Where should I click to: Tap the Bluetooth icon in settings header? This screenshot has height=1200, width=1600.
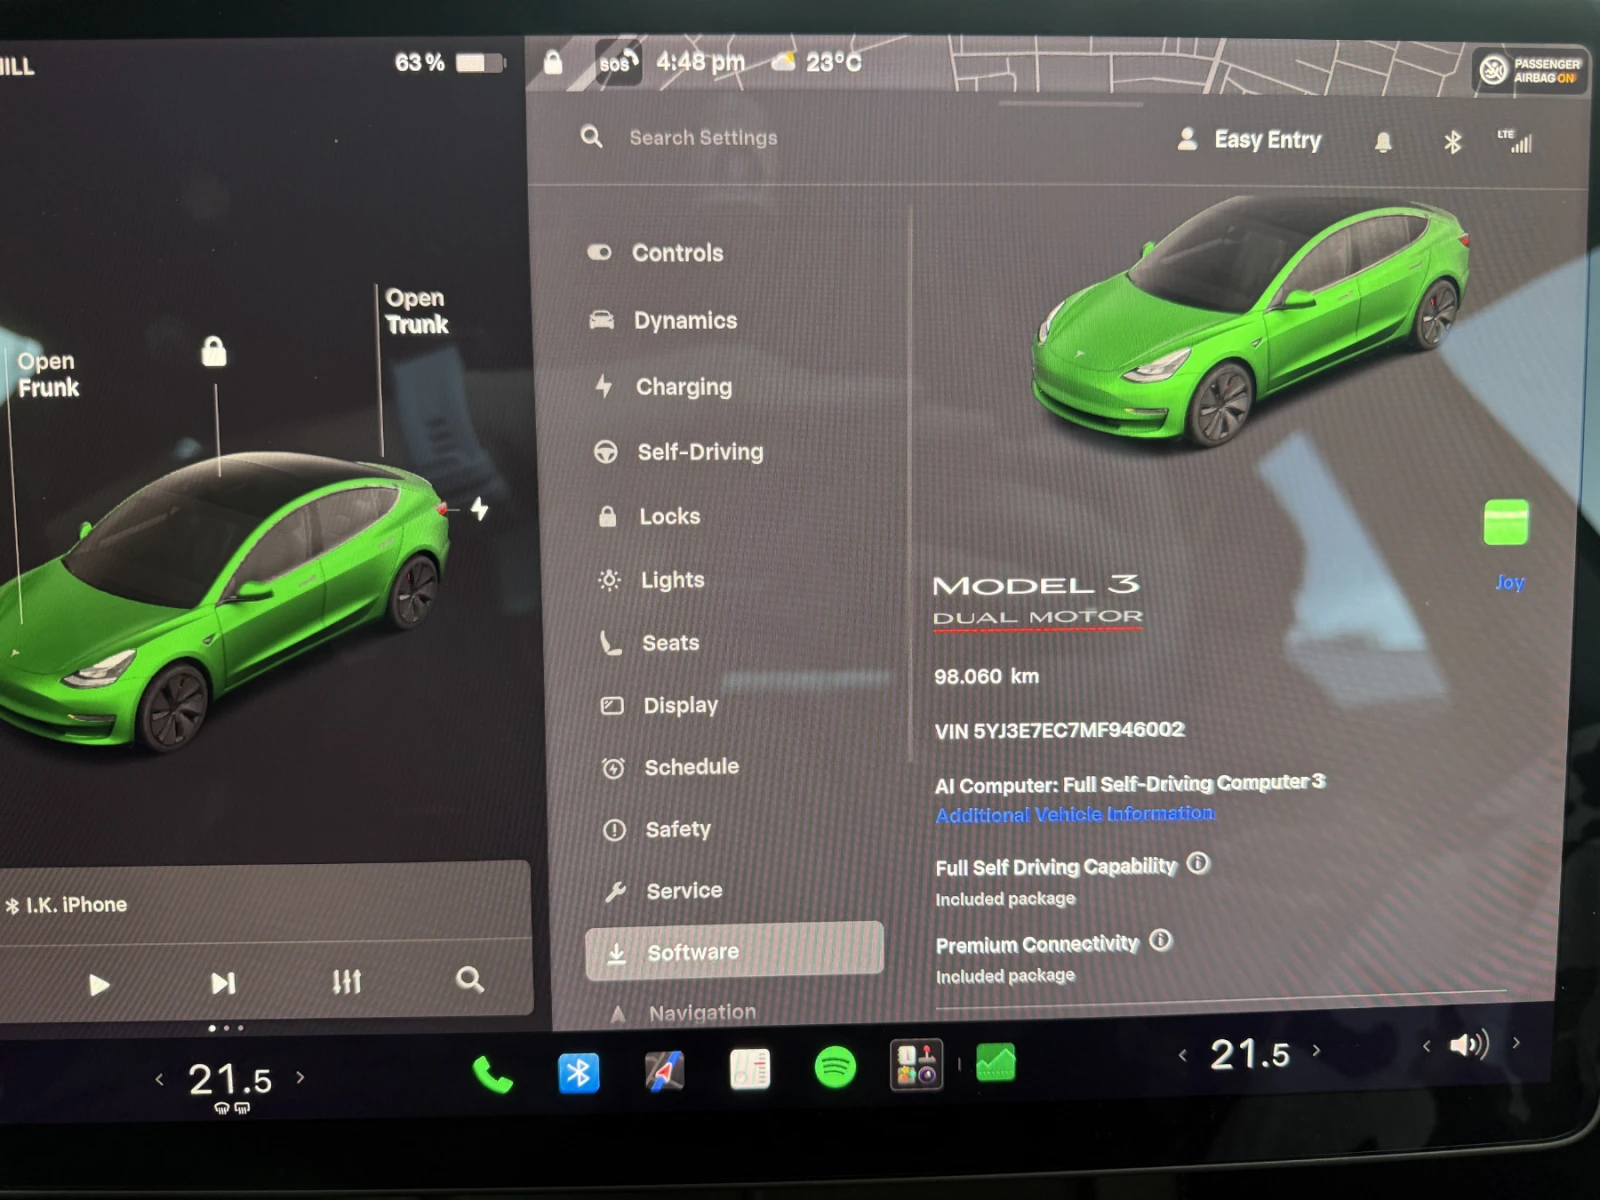pos(1452,142)
